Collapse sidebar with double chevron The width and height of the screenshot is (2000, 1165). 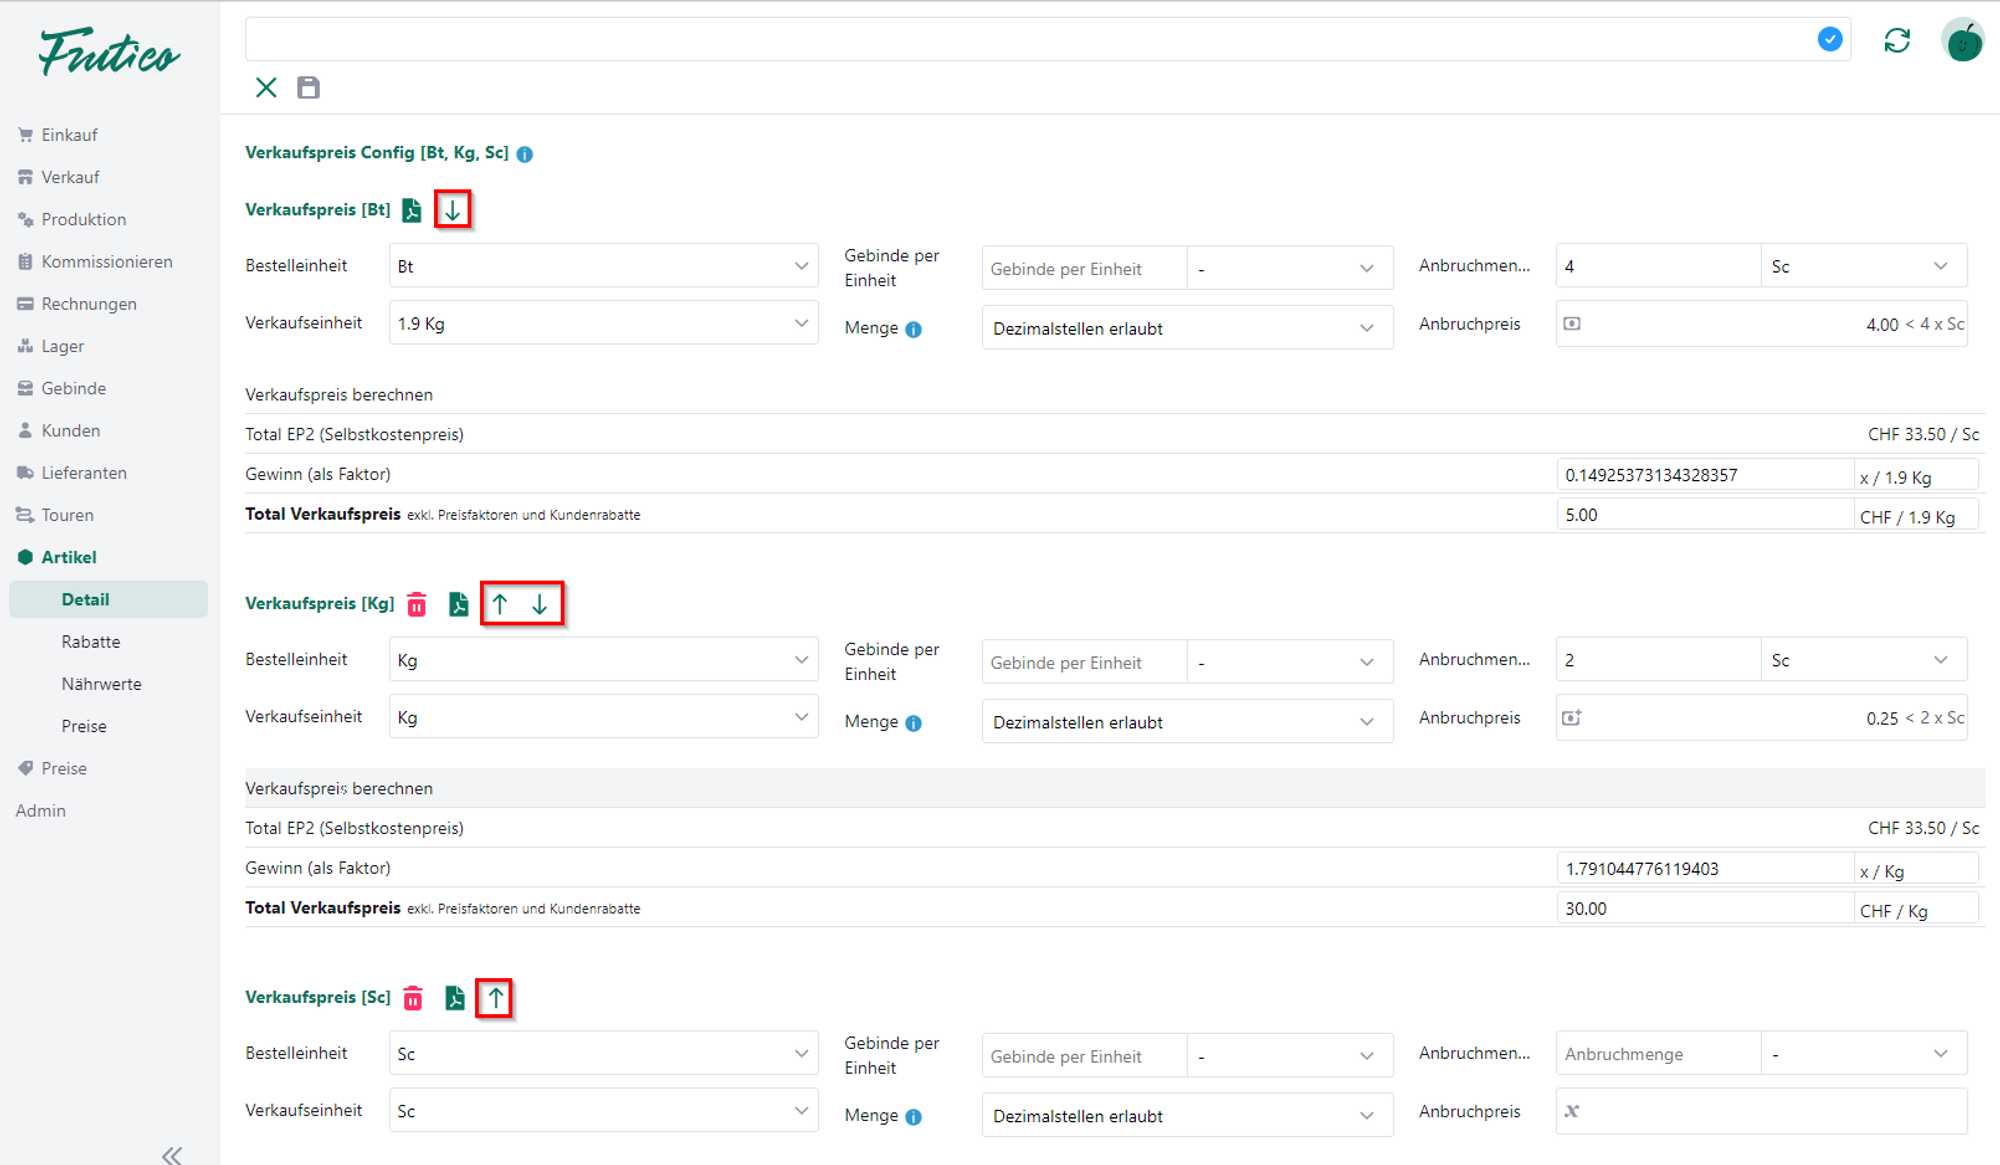pos(172,1155)
